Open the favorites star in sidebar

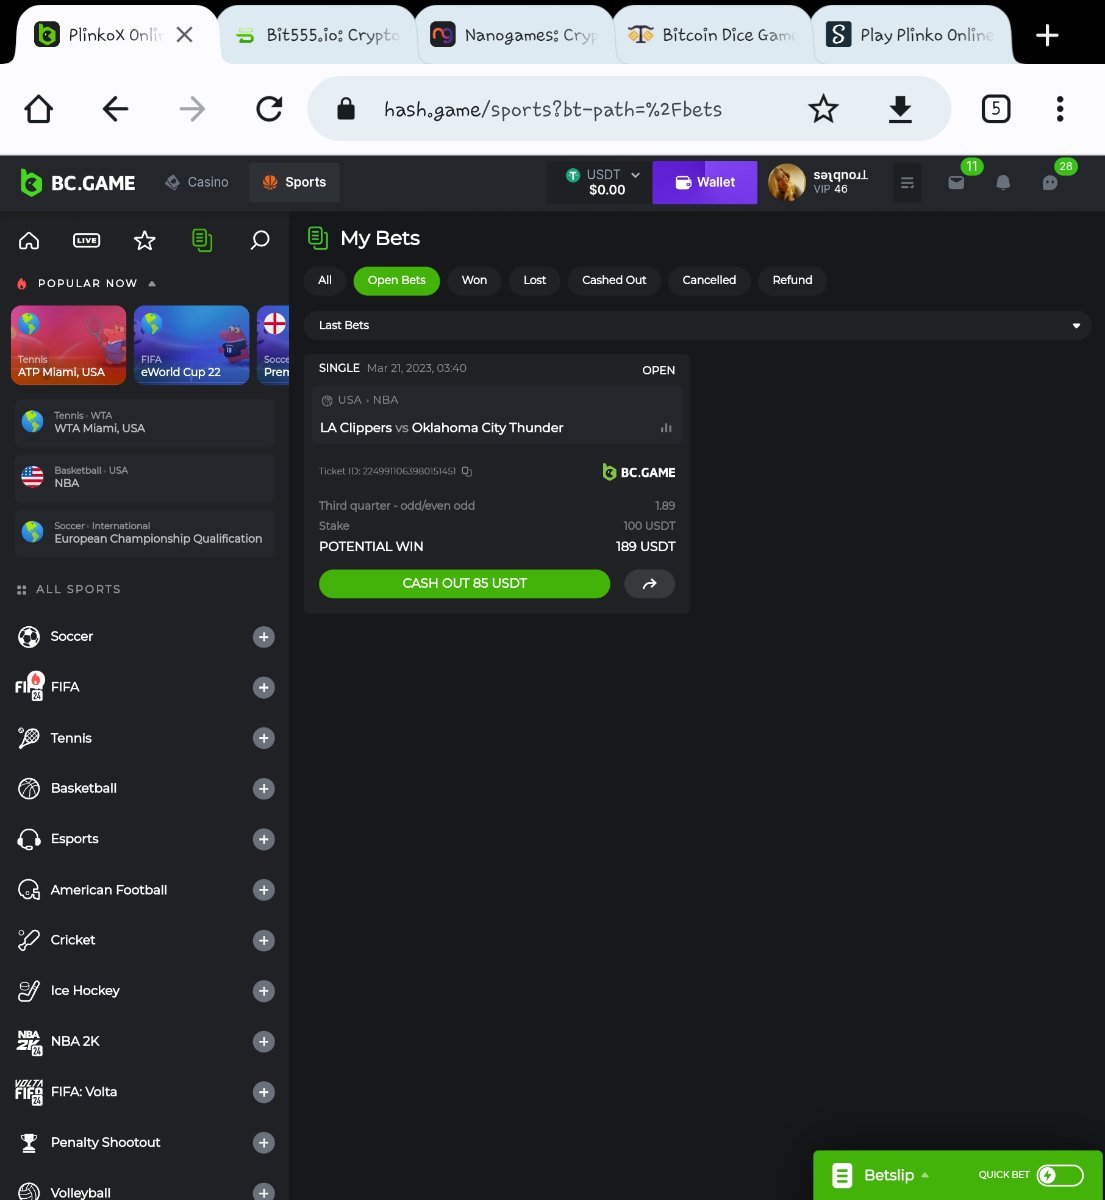pos(145,240)
